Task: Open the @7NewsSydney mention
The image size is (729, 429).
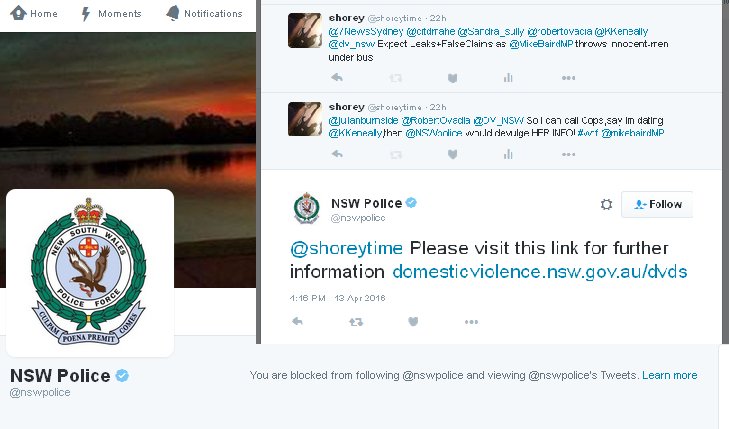Action: tap(366, 32)
